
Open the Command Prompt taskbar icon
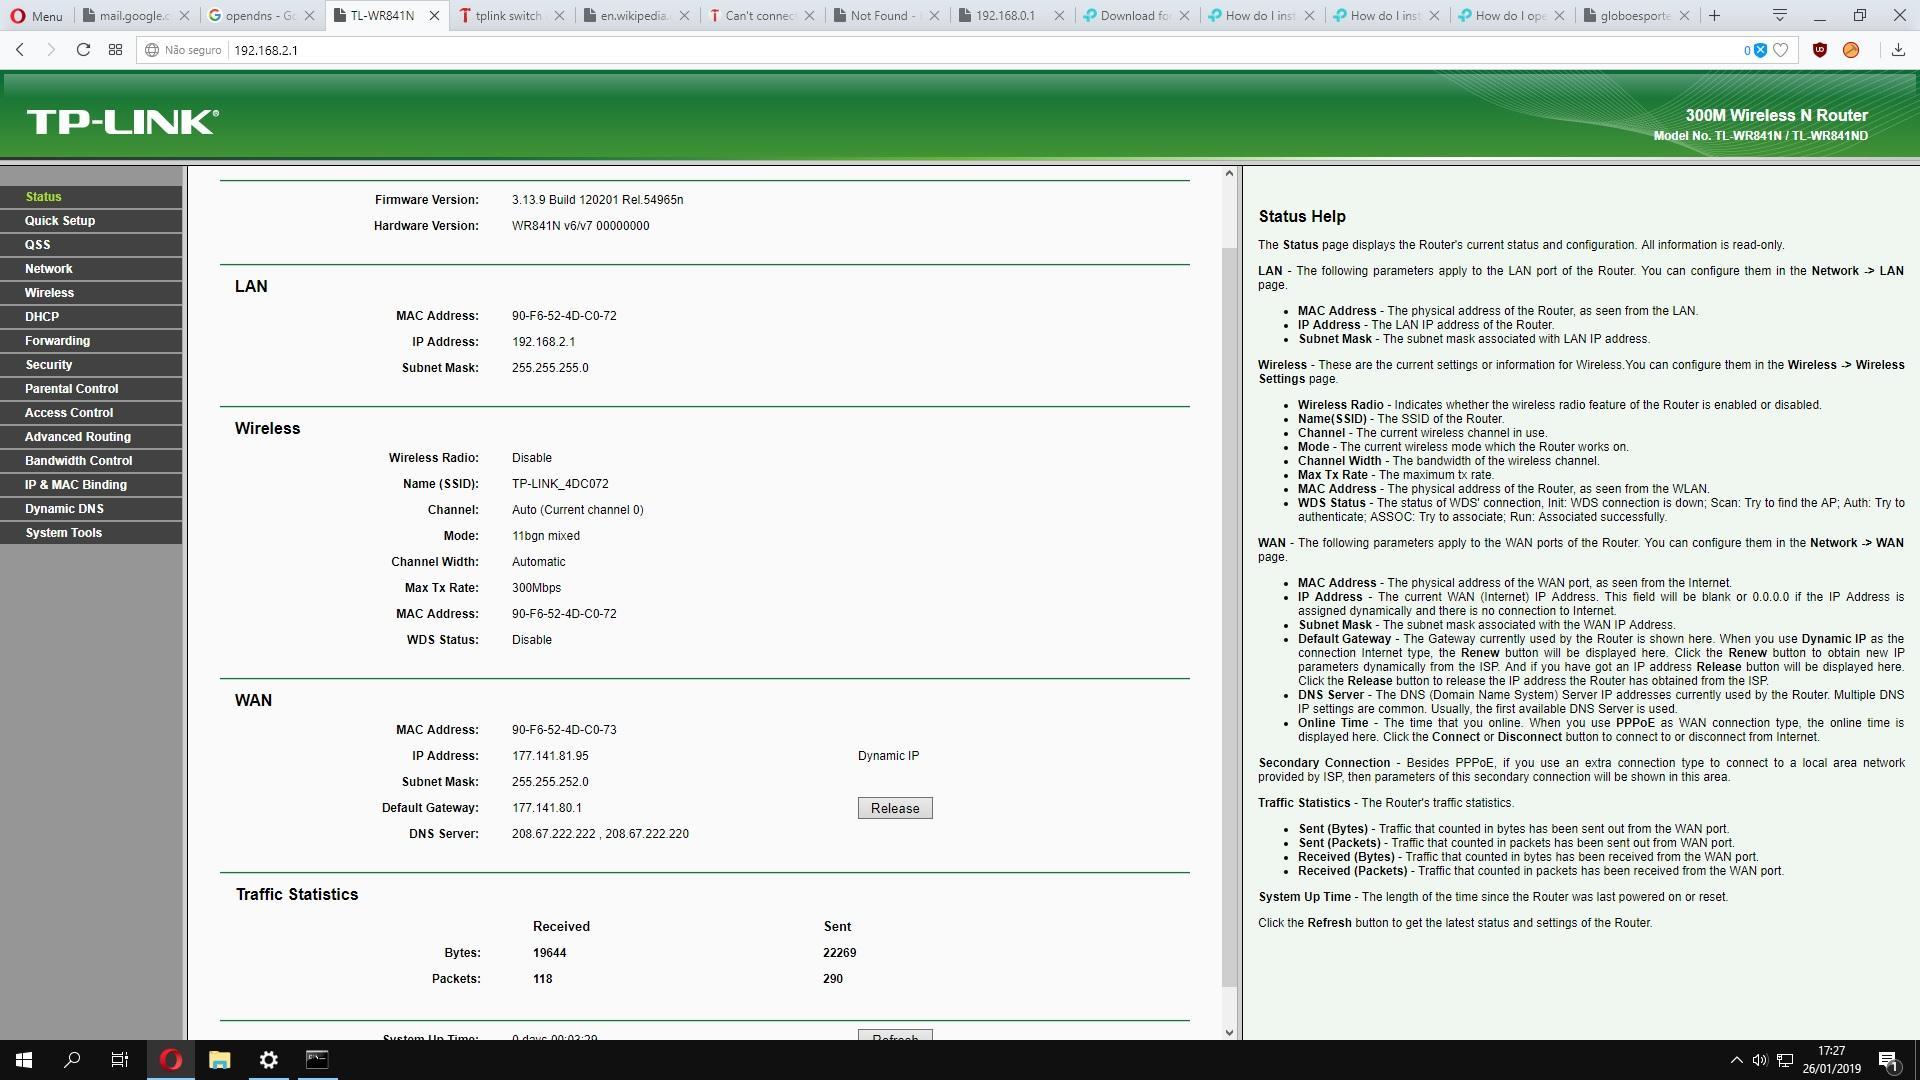[317, 1060]
